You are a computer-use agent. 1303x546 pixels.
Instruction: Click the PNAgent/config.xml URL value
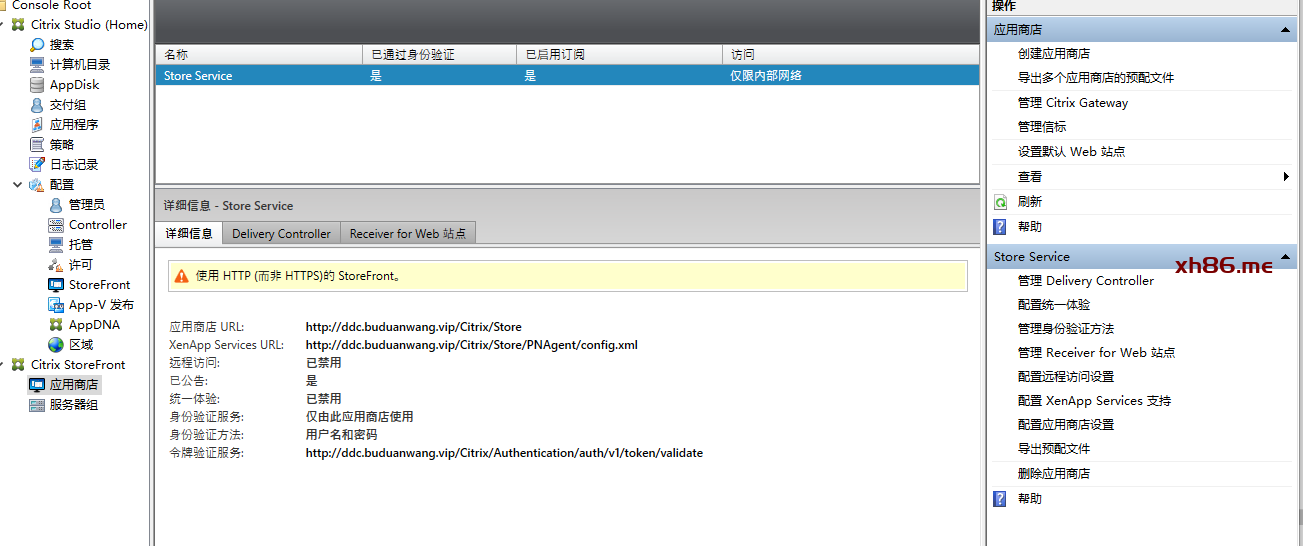pos(472,345)
